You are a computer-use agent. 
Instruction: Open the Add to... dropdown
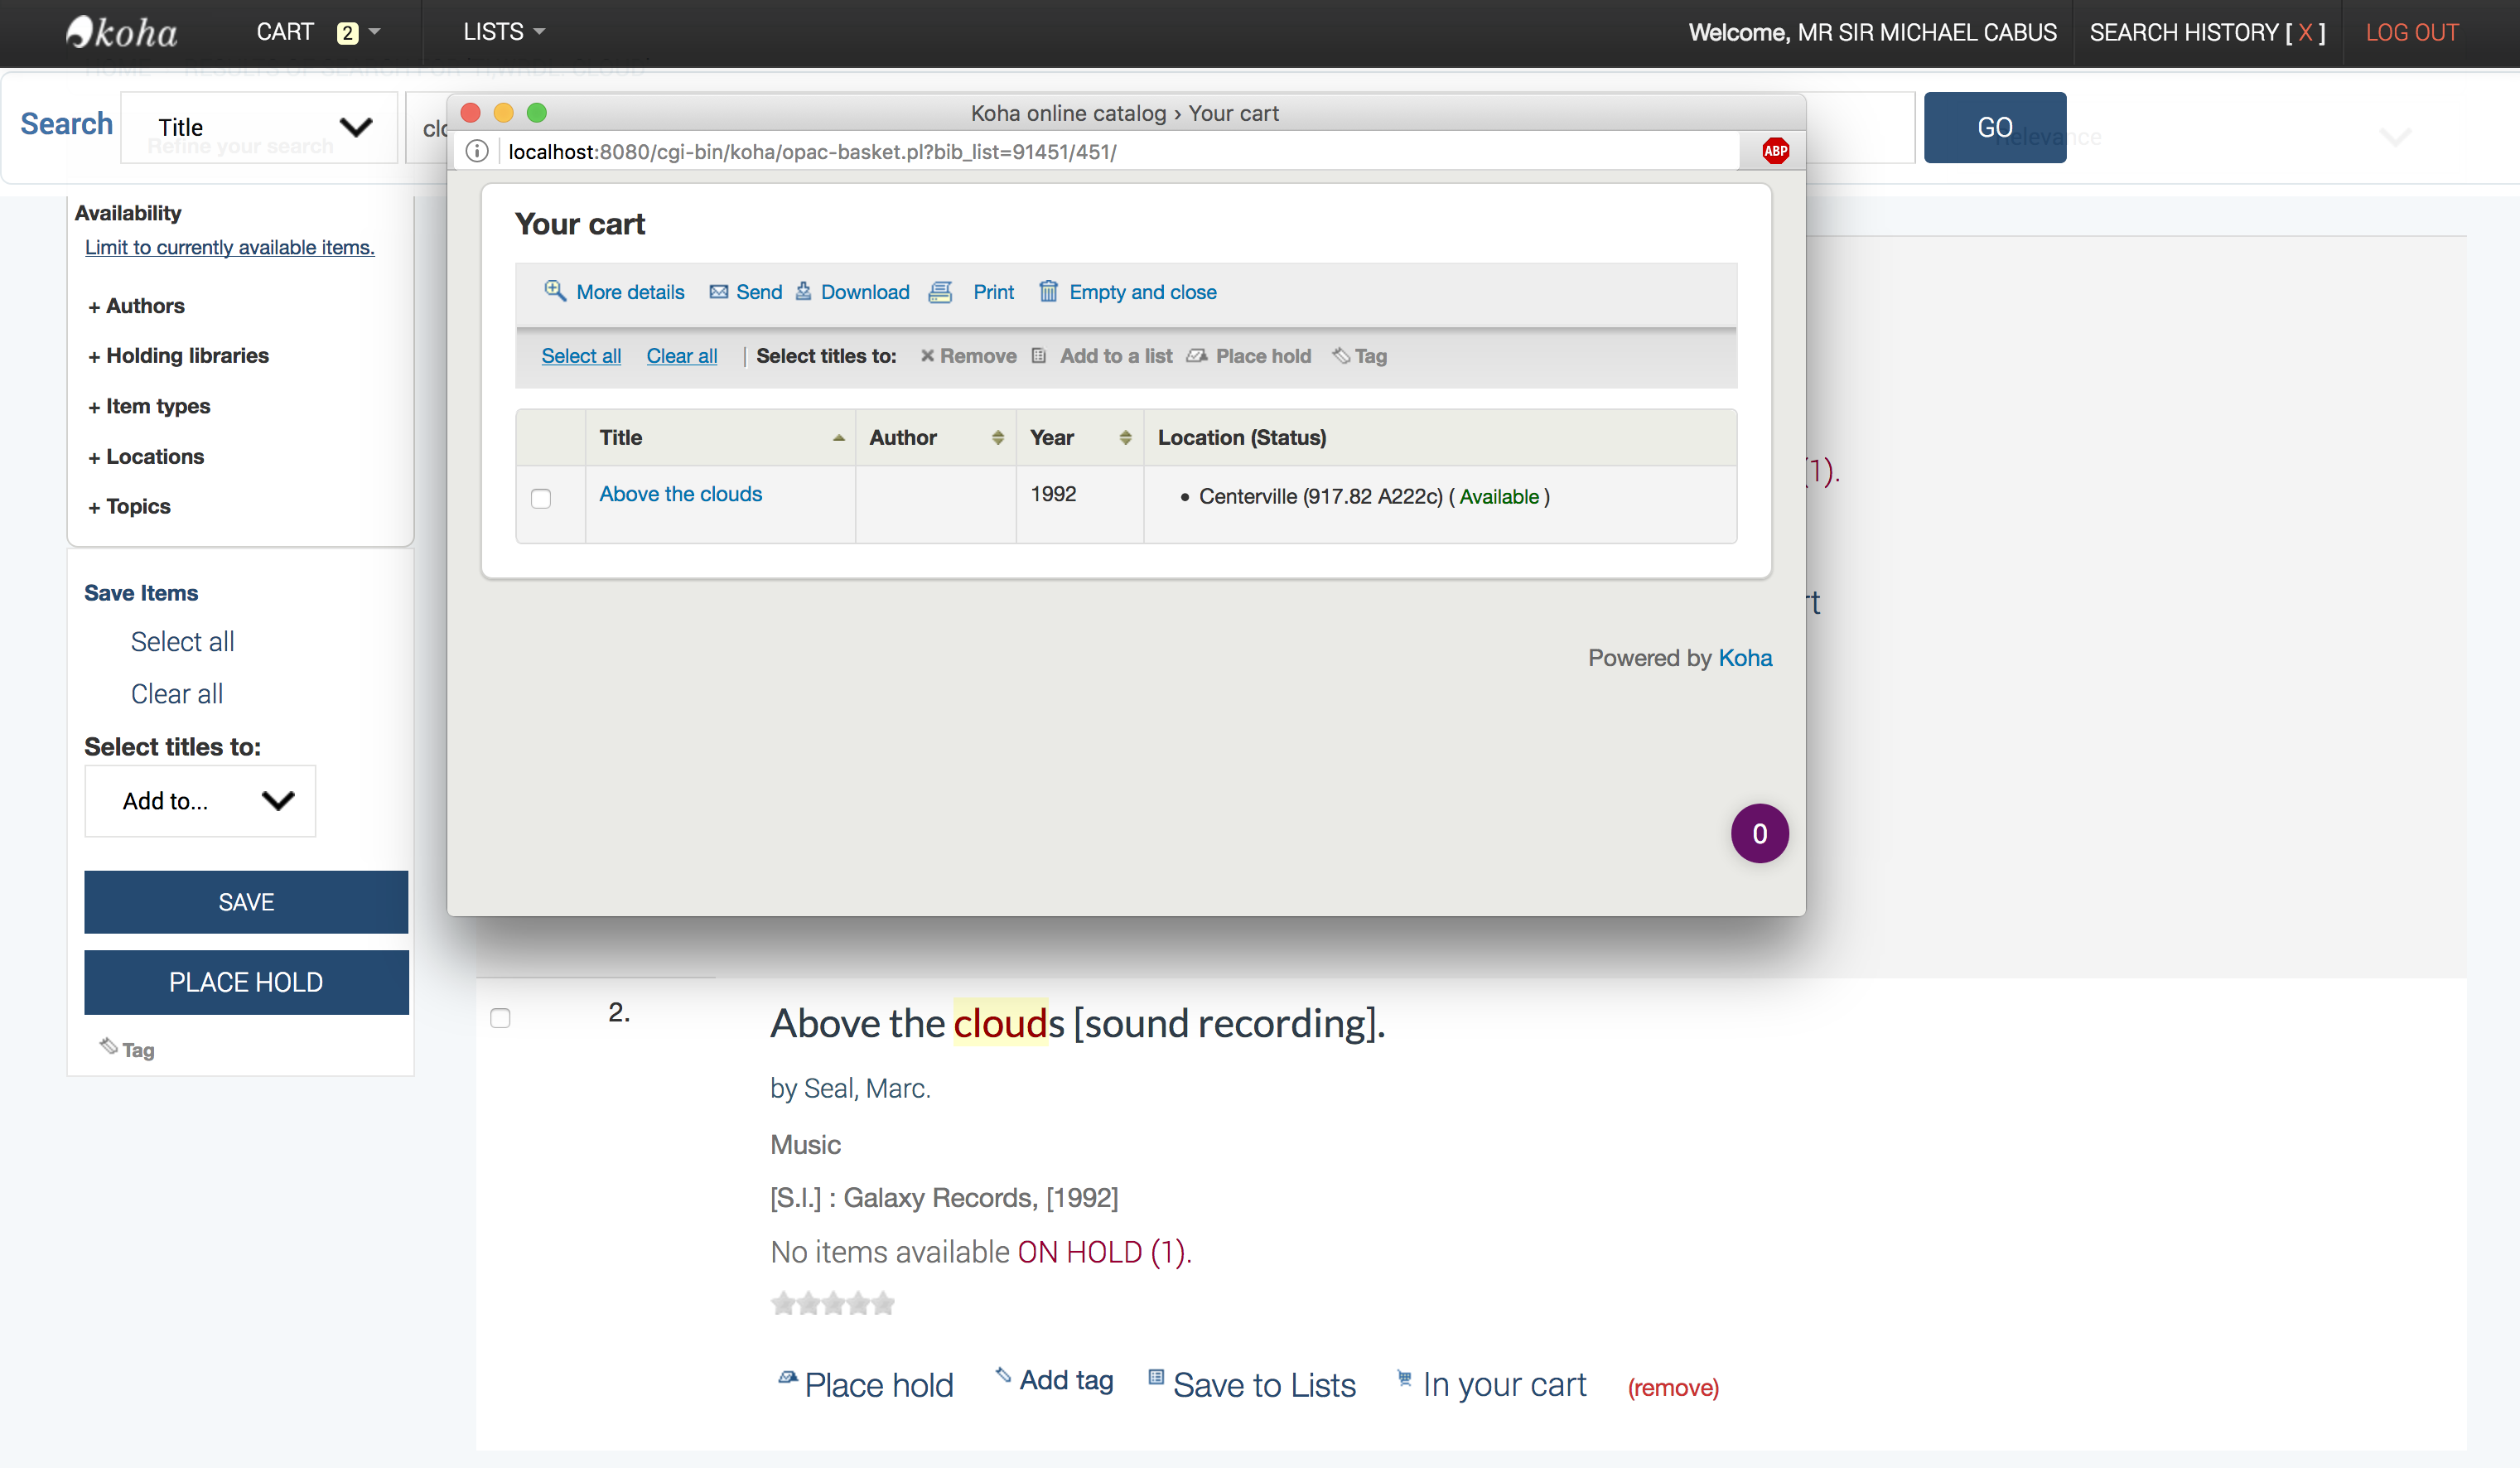(200, 801)
